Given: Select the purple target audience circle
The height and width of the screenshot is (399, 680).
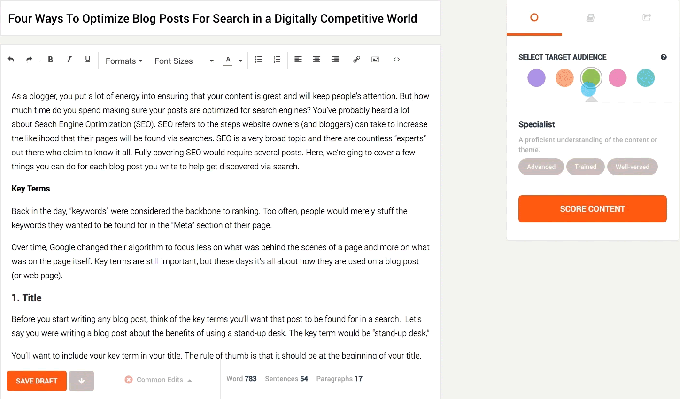Looking at the screenshot, I should [536, 78].
